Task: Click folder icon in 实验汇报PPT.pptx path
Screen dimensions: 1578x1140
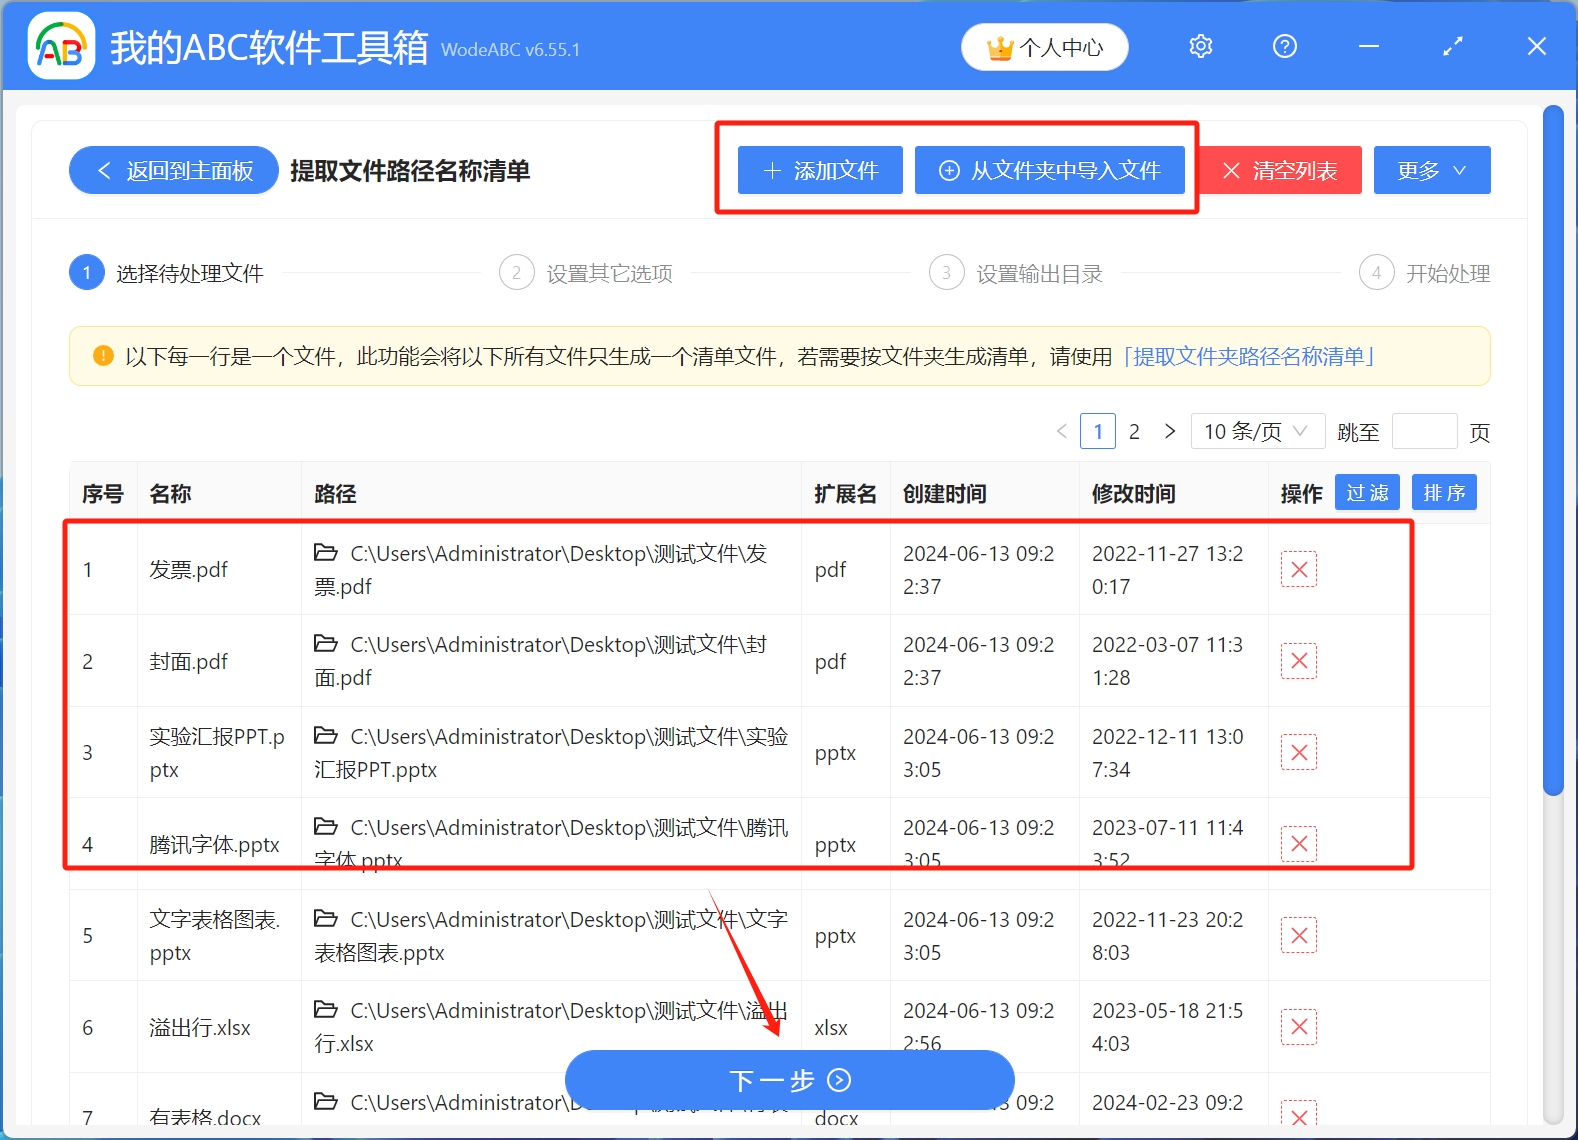Action: click(326, 735)
